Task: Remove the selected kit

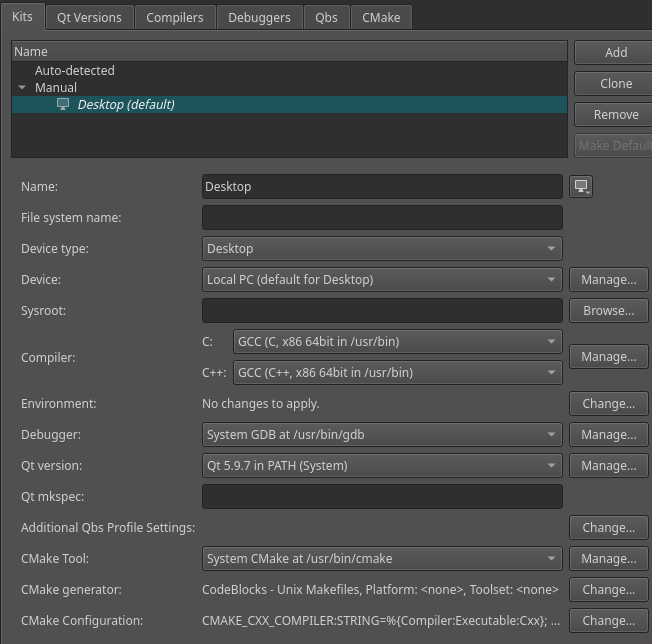Action: coord(615,114)
